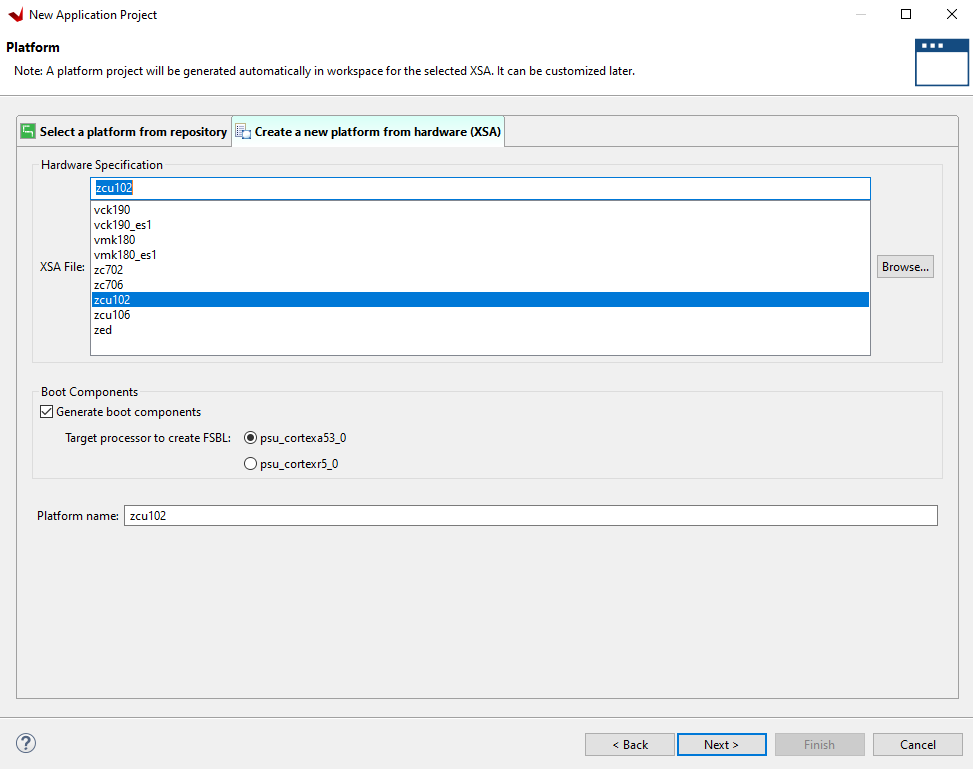Click the XSA hardware tab icon
Screen dimensions: 973x769
click(x=243, y=132)
